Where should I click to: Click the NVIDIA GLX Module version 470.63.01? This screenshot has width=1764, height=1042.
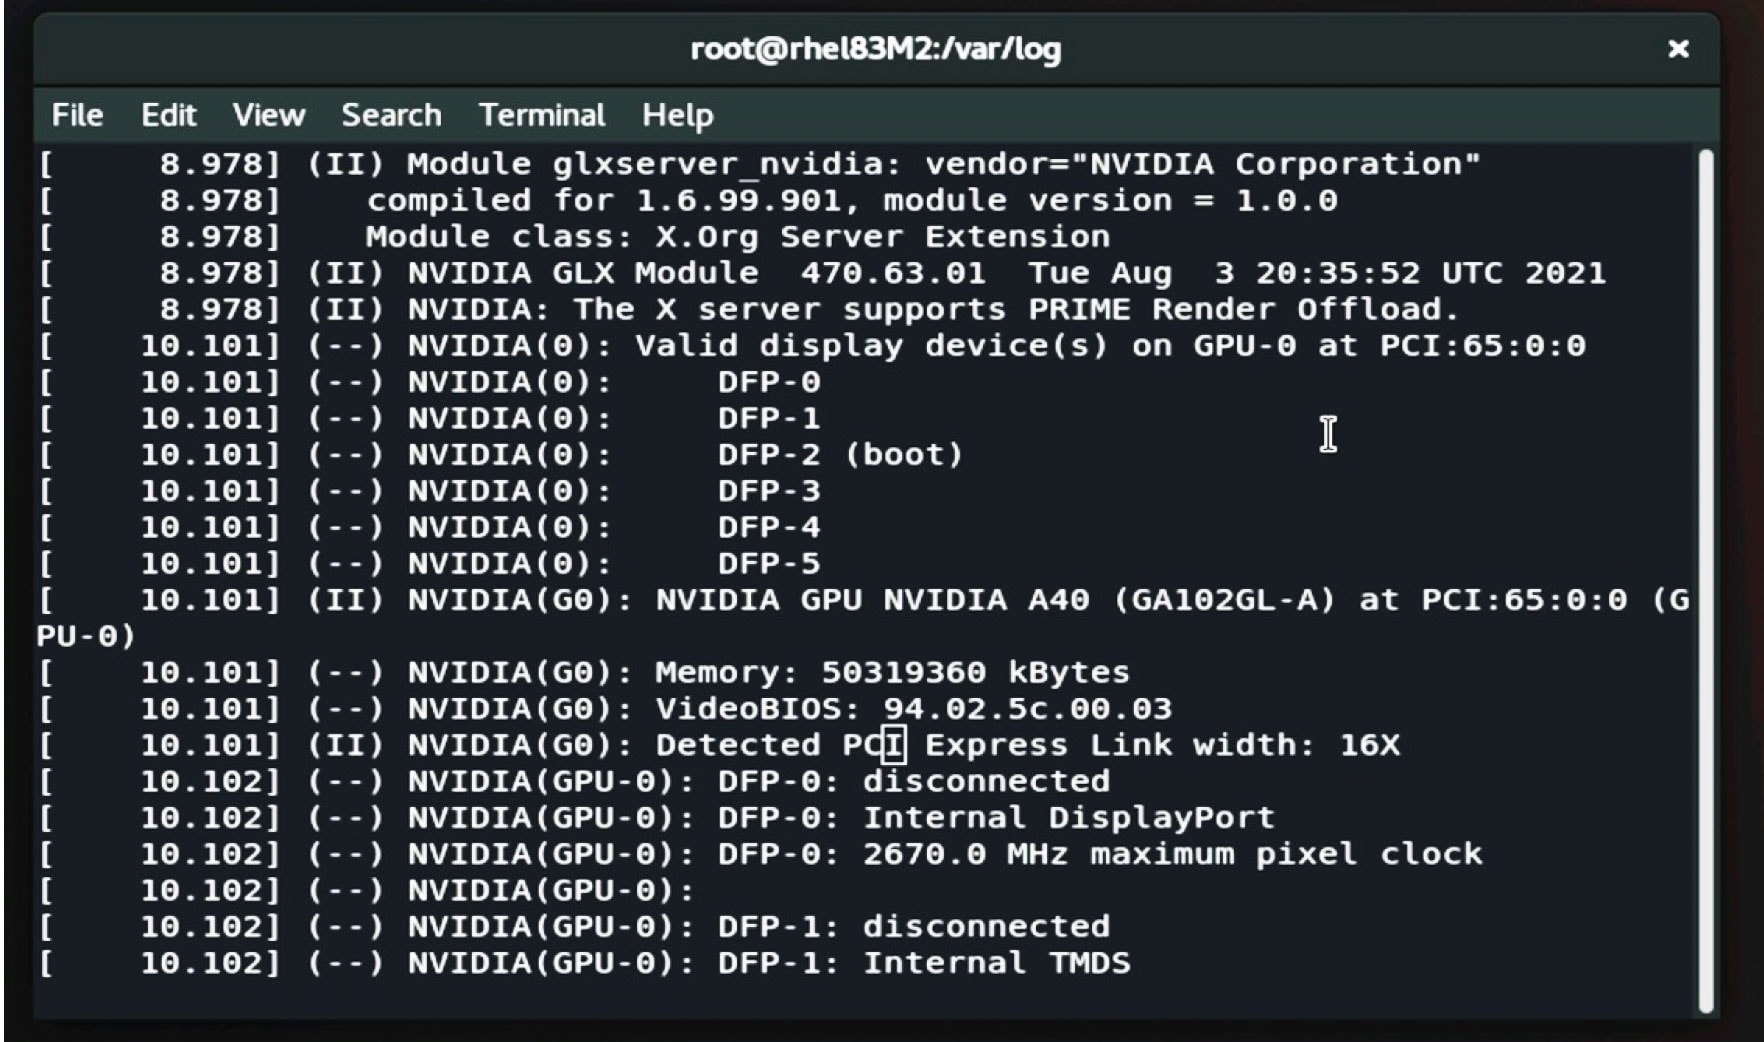892,273
